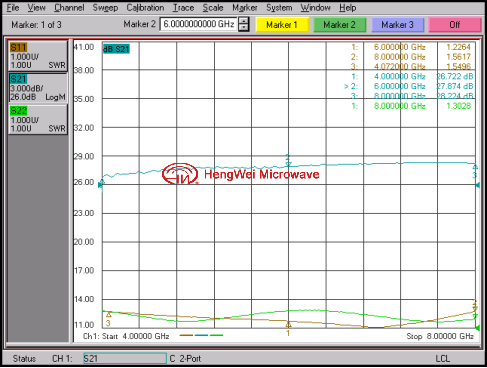The image size is (487, 368).
Task: Click the S11 marker 2 readout '1.5617'
Action: click(458, 57)
